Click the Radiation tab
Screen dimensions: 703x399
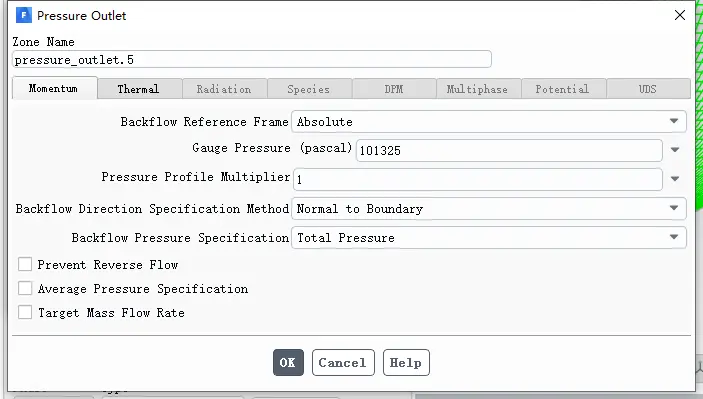pyautogui.click(x=225, y=89)
